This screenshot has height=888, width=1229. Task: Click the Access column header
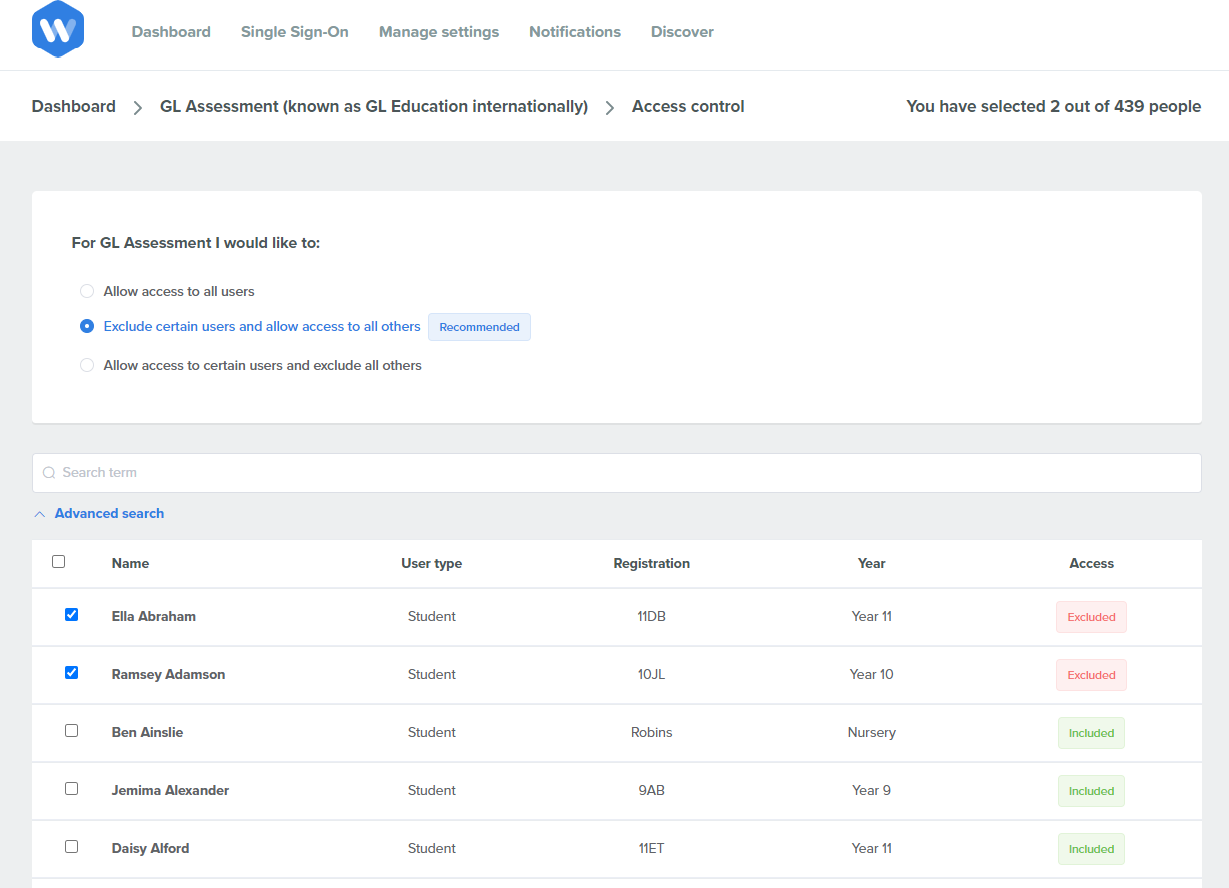pos(1092,563)
